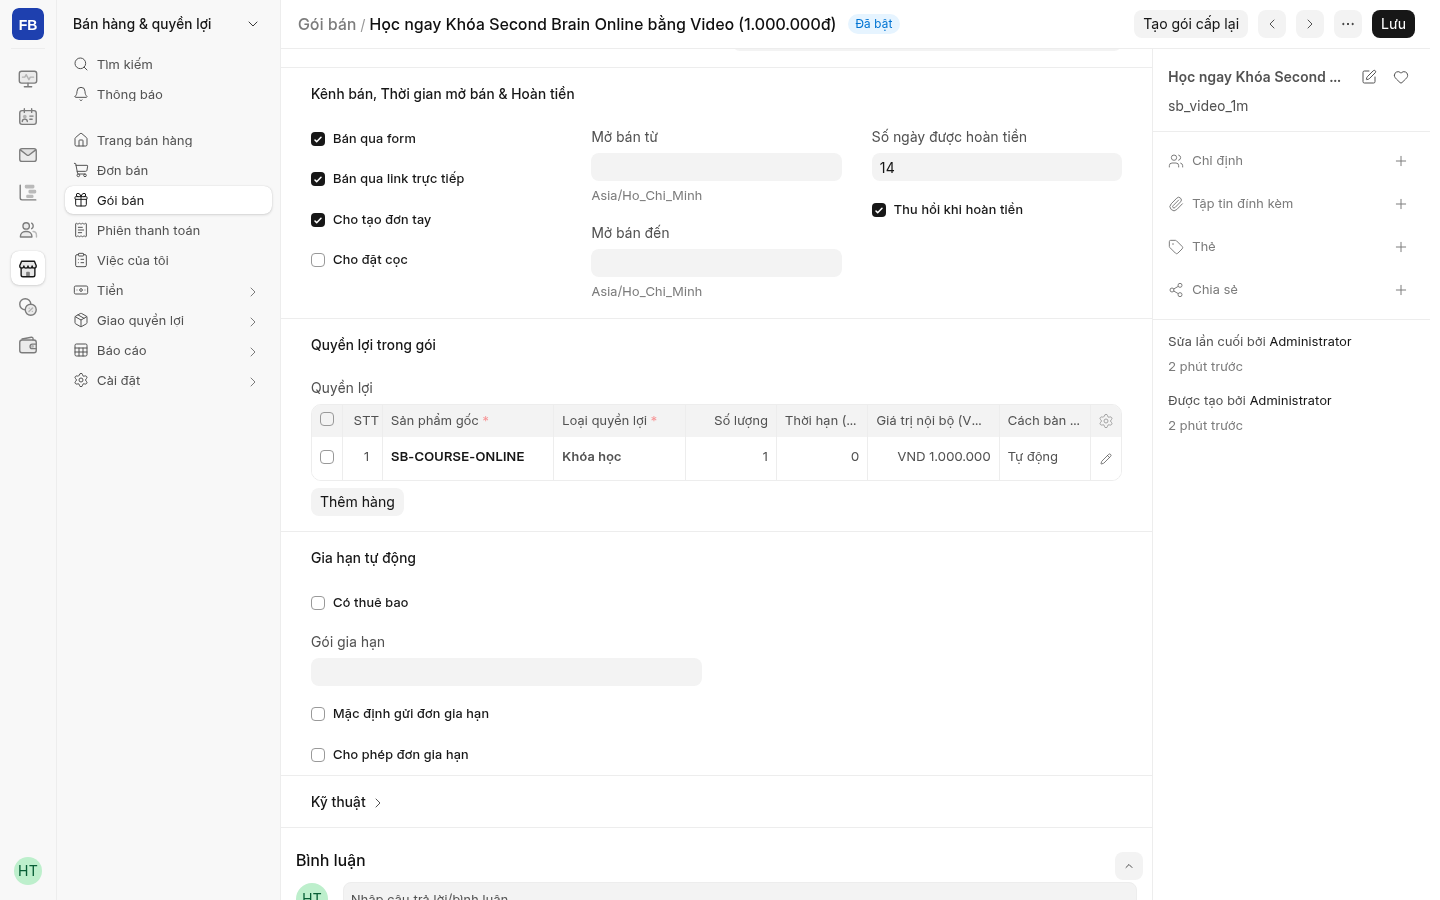The image size is (1440, 900).
Task: Click the Thêm hàng button
Action: pyautogui.click(x=357, y=502)
